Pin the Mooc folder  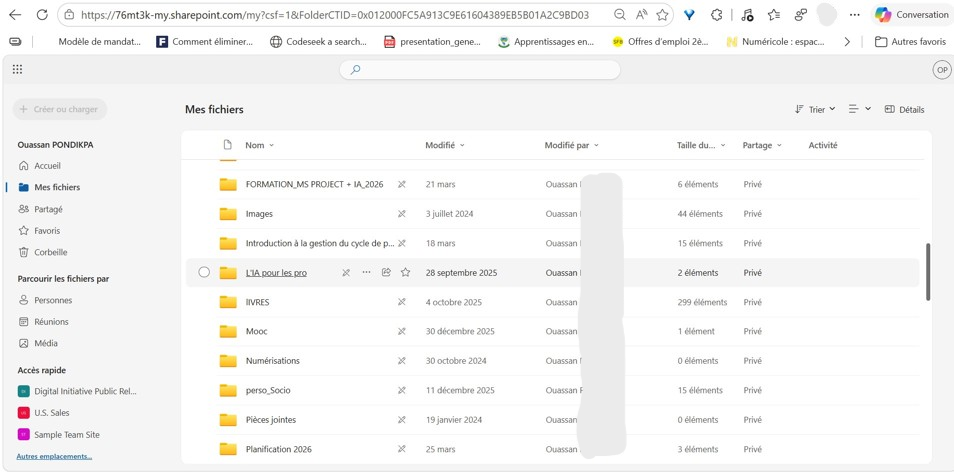tap(402, 331)
